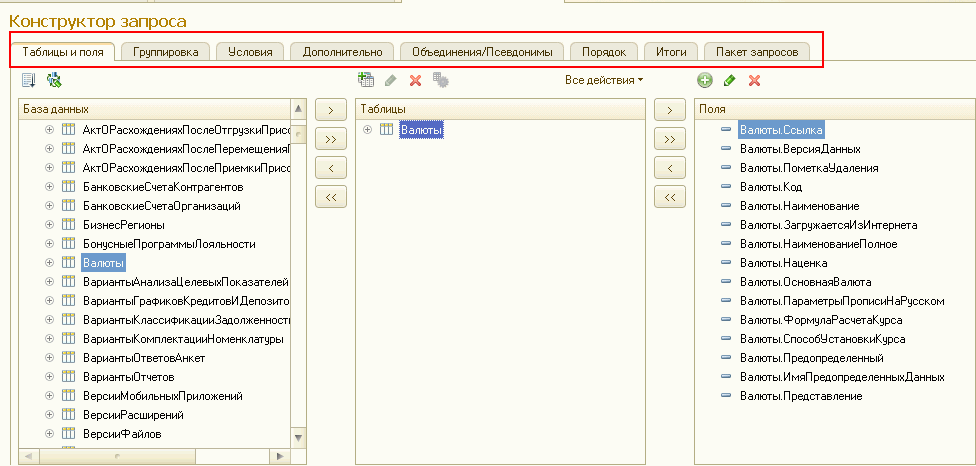Click the gray gear table parameters icon
The height and width of the screenshot is (466, 976).
coord(441,80)
